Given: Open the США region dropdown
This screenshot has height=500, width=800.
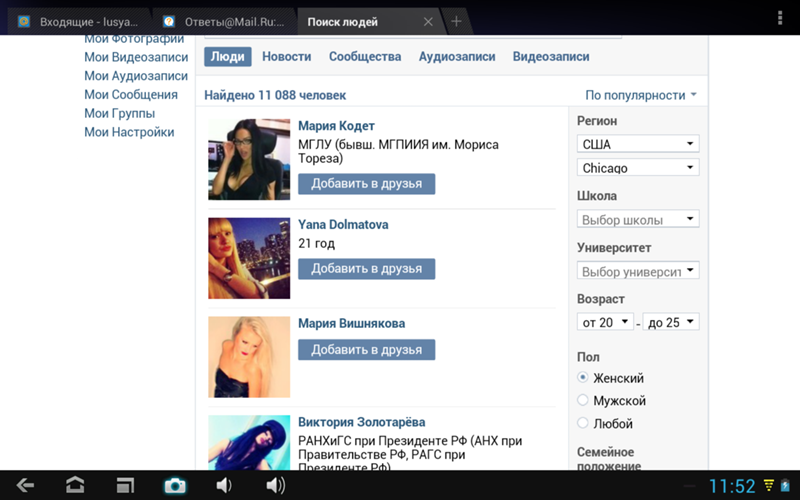Looking at the screenshot, I should [638, 144].
